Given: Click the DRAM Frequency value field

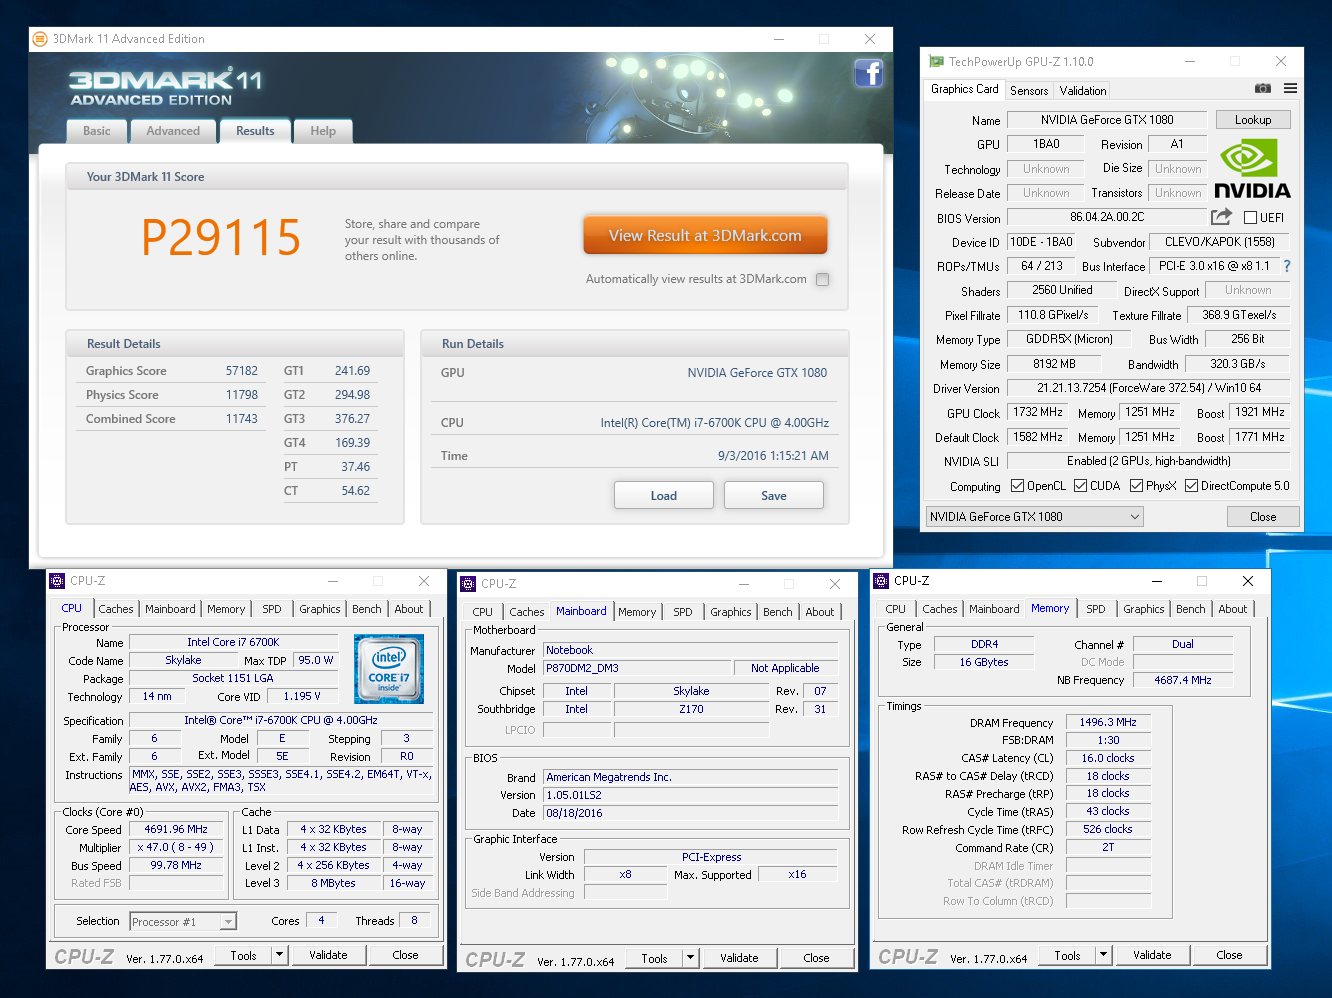Looking at the screenshot, I should click(x=1108, y=722).
